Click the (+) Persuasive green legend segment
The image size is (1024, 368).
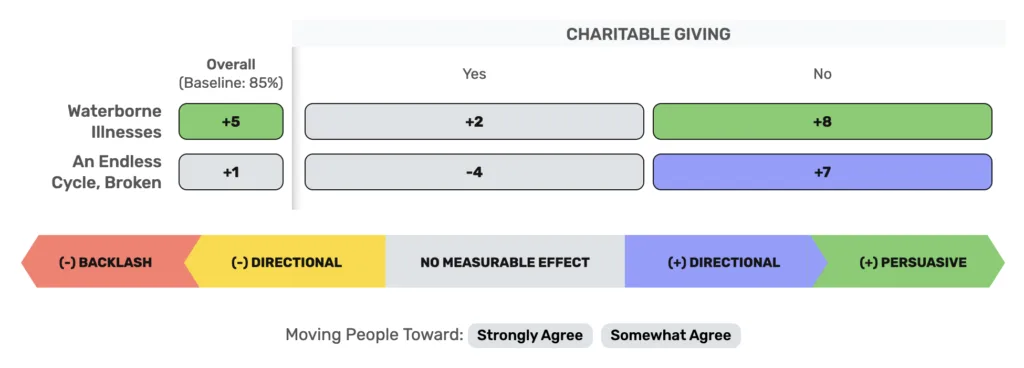click(912, 262)
